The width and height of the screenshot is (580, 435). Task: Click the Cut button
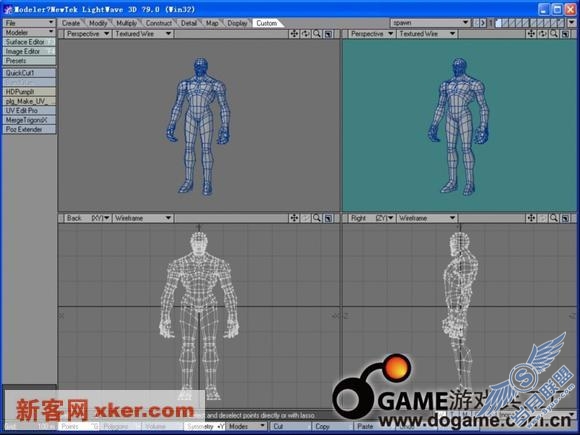[x=290, y=426]
